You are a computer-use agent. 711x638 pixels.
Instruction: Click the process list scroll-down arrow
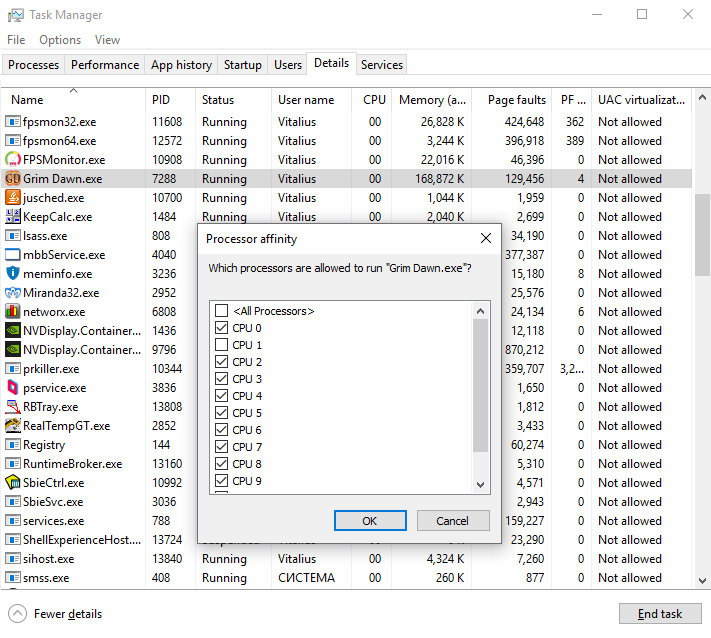pyautogui.click(x=702, y=580)
